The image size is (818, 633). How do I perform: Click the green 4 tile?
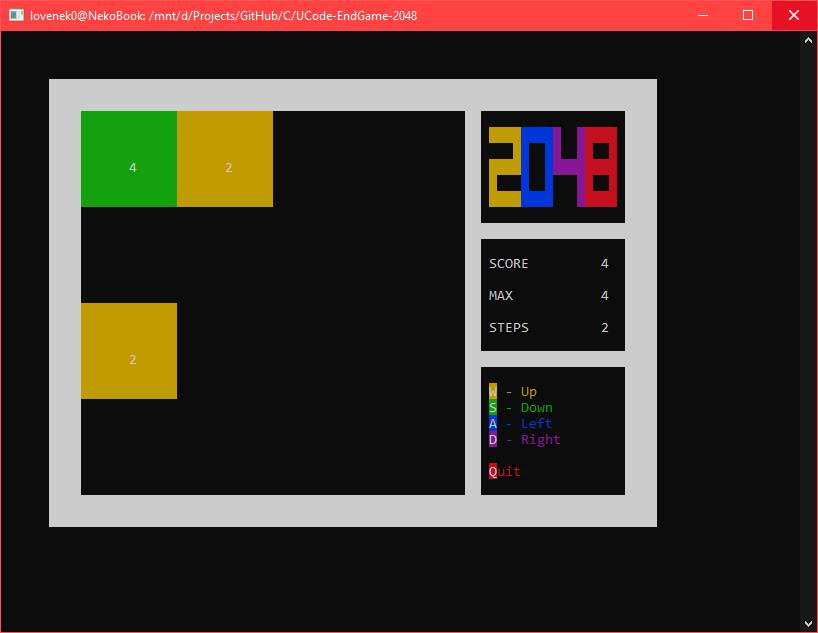point(129,159)
